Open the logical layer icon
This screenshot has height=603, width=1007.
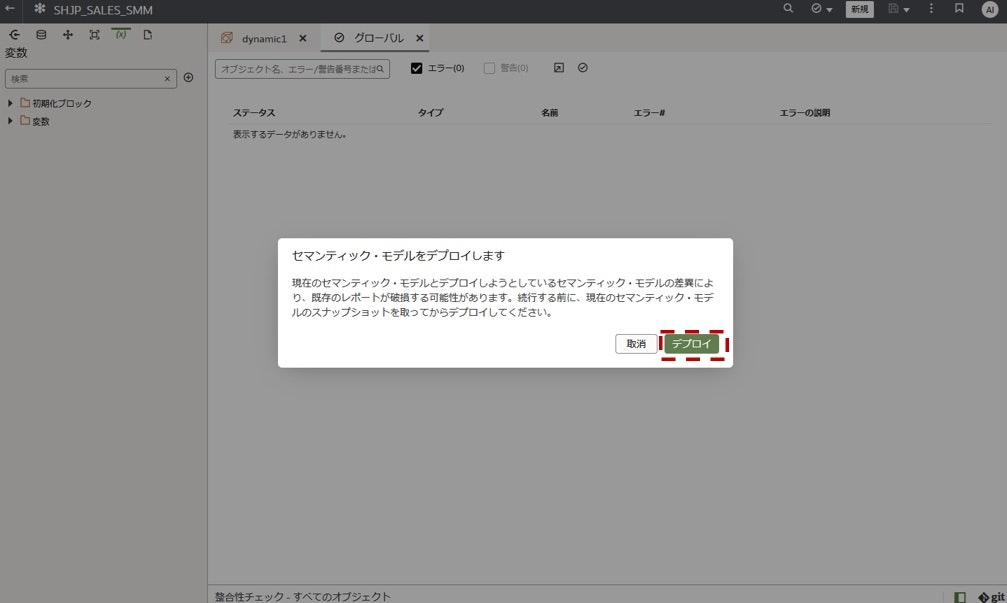(67, 35)
